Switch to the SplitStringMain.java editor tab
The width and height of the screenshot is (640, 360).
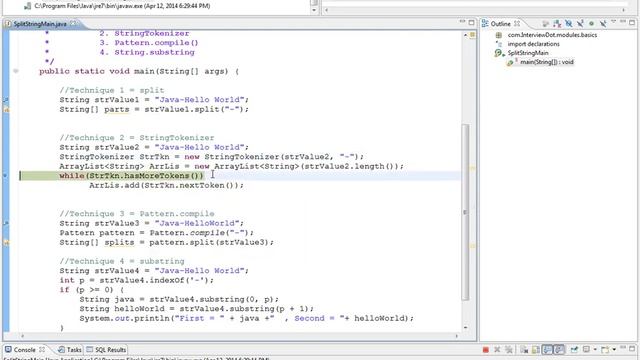point(40,24)
